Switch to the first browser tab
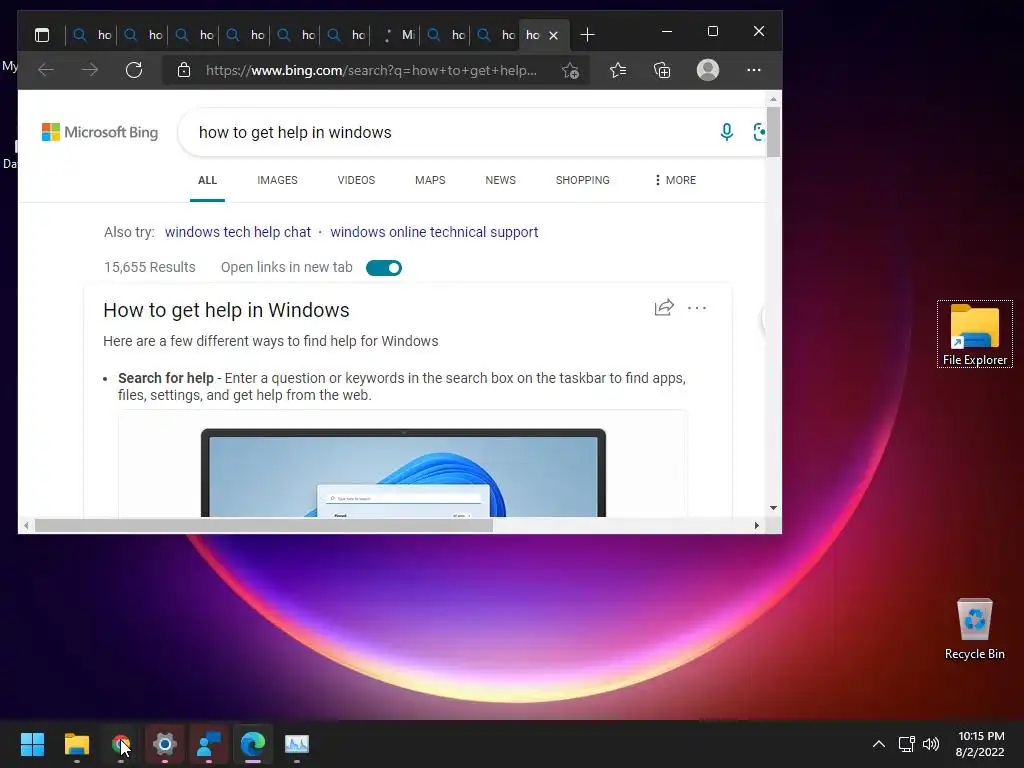 (91, 35)
